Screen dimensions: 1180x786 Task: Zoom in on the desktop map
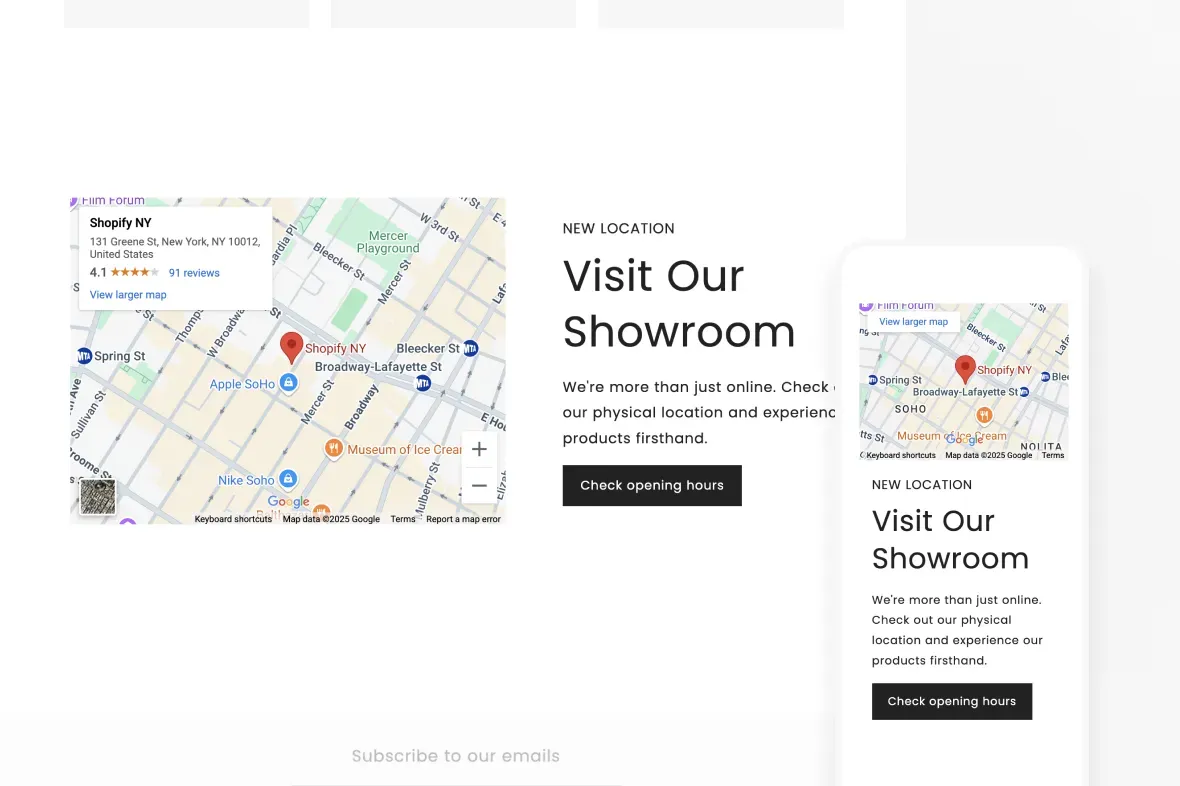479,449
